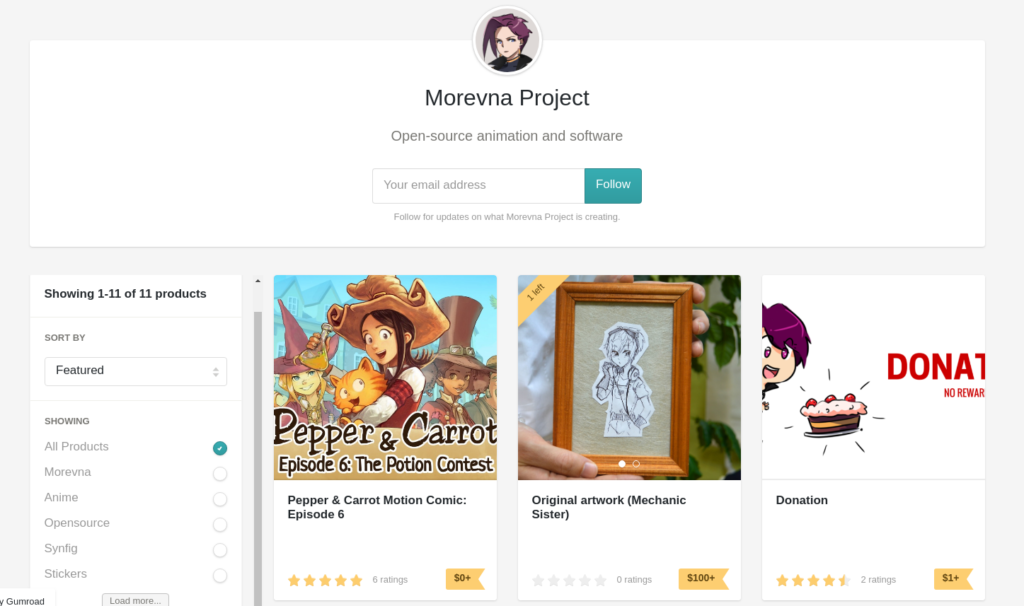Choose the All Products radio option
The image size is (1024, 606).
pos(220,448)
